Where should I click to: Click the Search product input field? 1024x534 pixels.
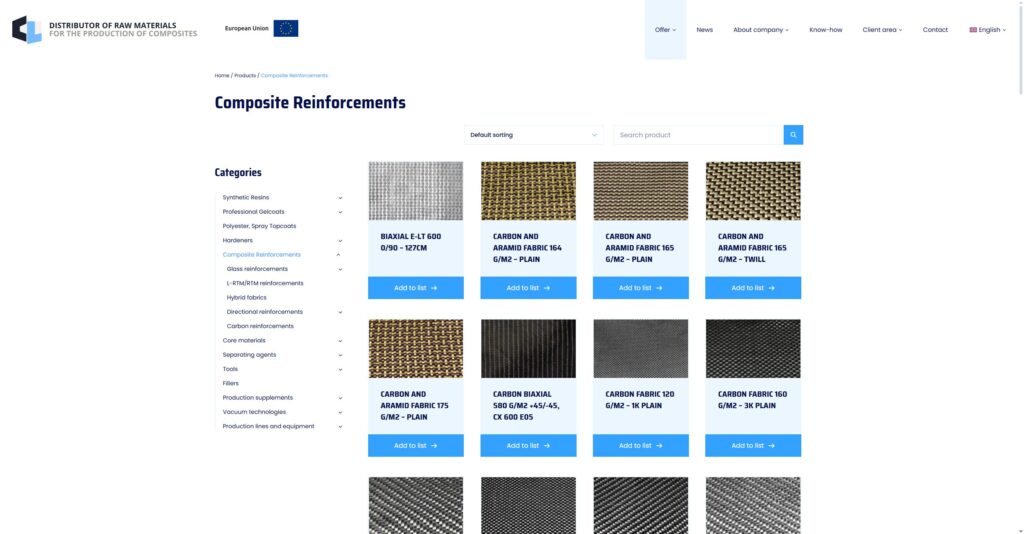click(x=697, y=135)
